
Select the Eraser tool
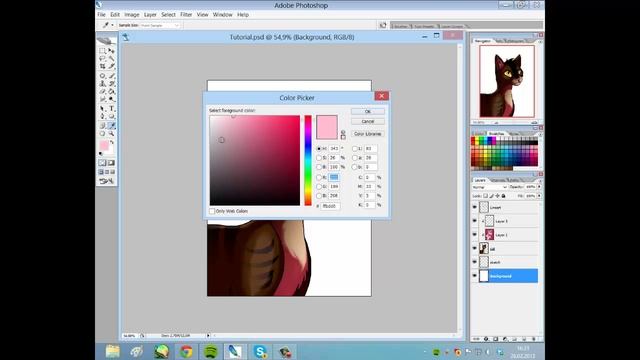click(x=102, y=91)
